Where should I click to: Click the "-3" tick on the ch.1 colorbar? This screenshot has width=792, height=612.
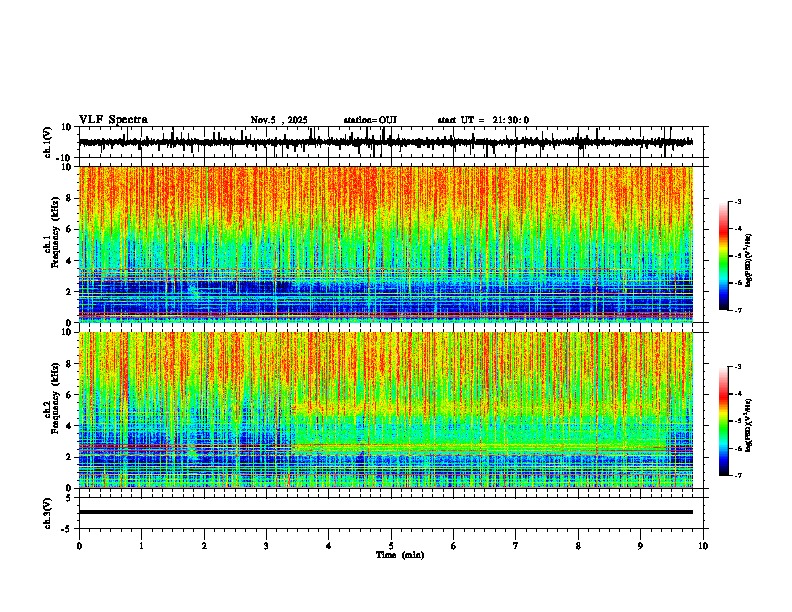738,201
